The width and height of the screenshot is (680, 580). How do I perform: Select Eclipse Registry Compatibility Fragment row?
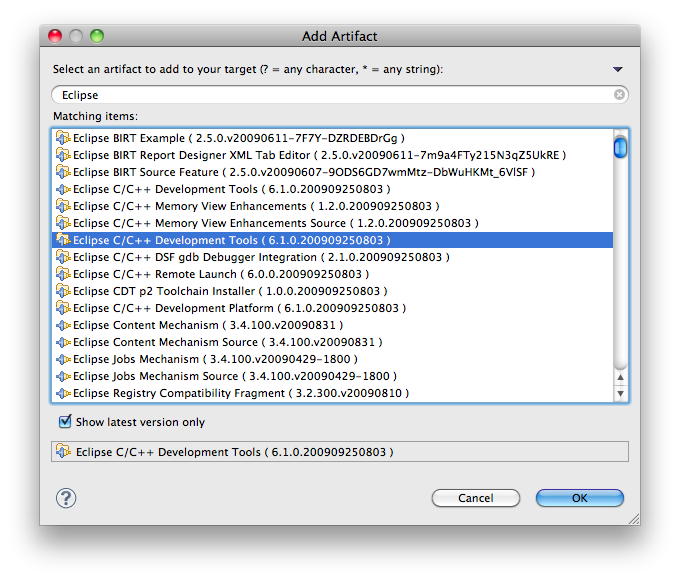pyautogui.click(x=332, y=393)
